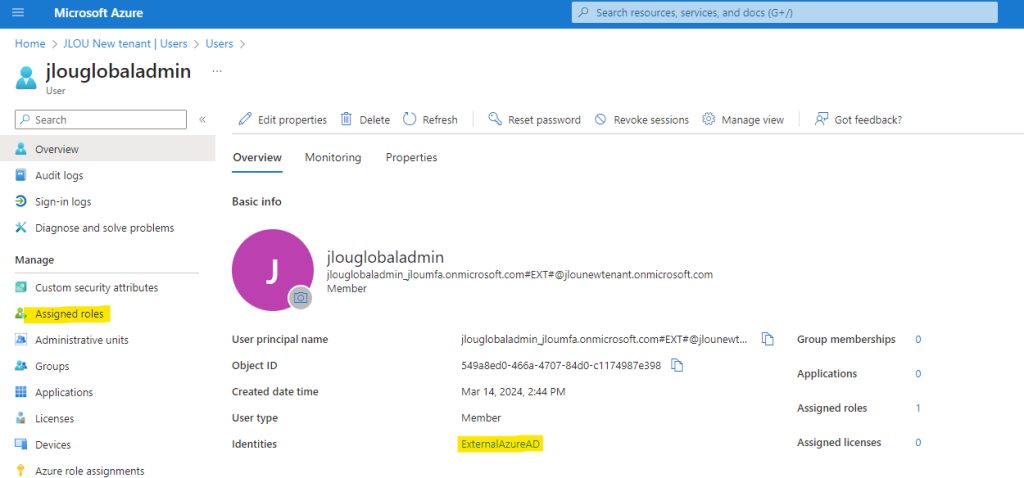Refresh the user page
The width and height of the screenshot is (1024, 478).
[x=440, y=120]
